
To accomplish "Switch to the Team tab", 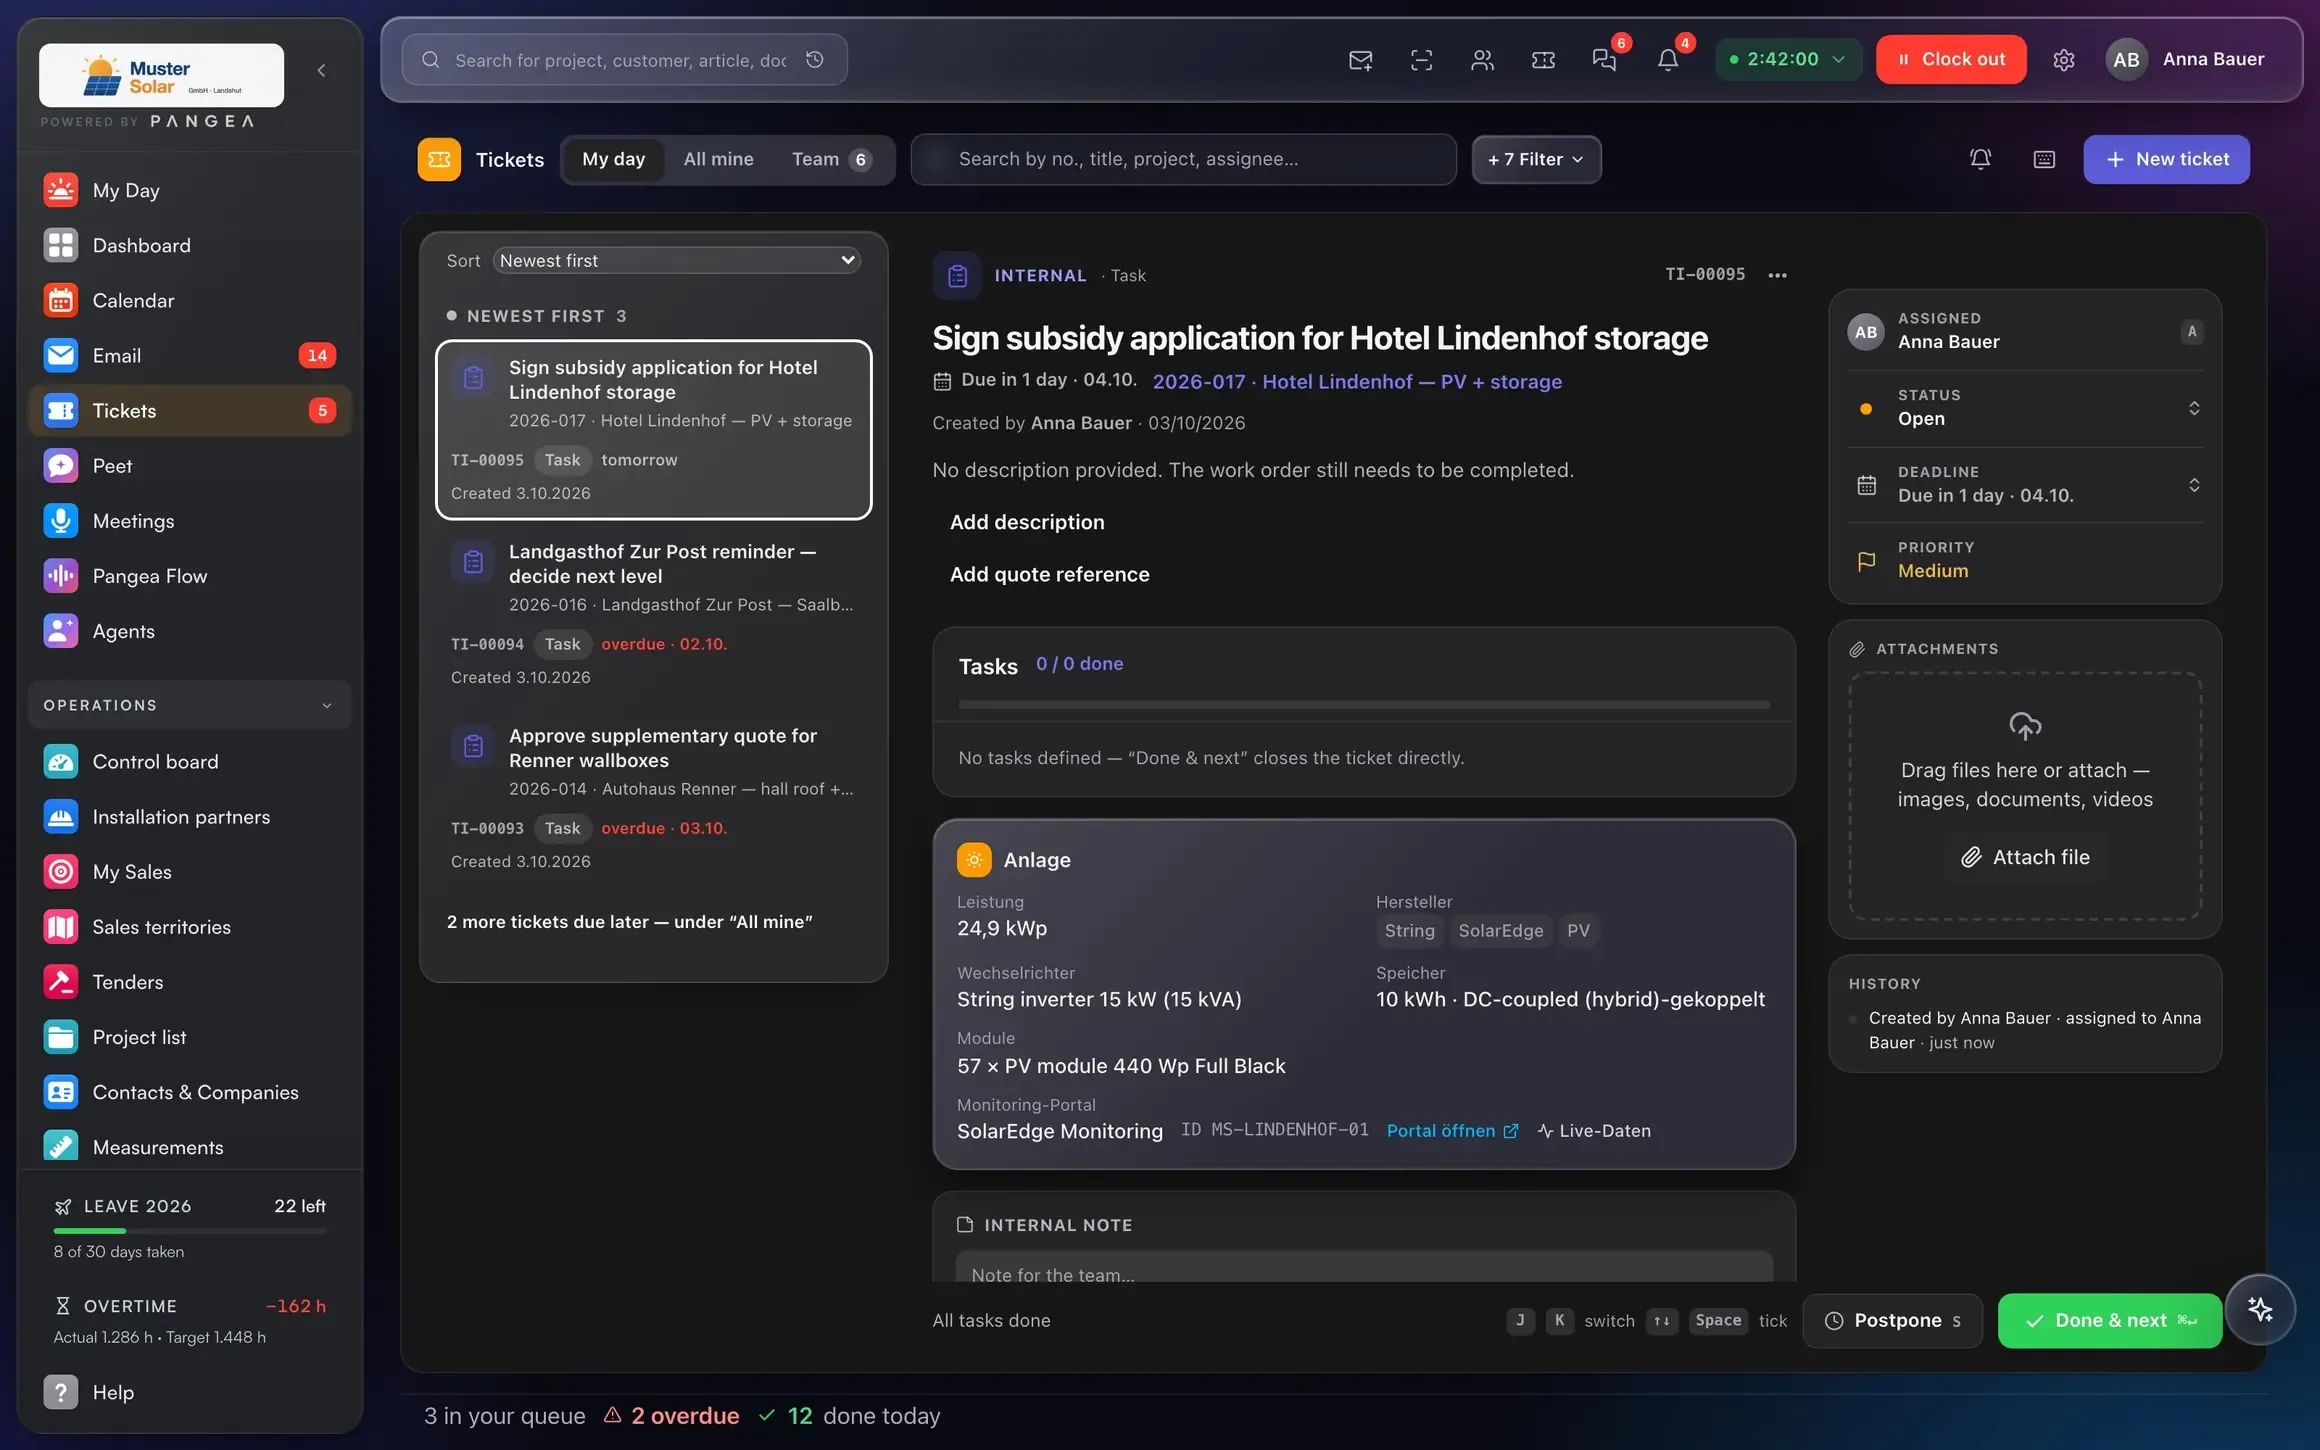I will pos(831,159).
